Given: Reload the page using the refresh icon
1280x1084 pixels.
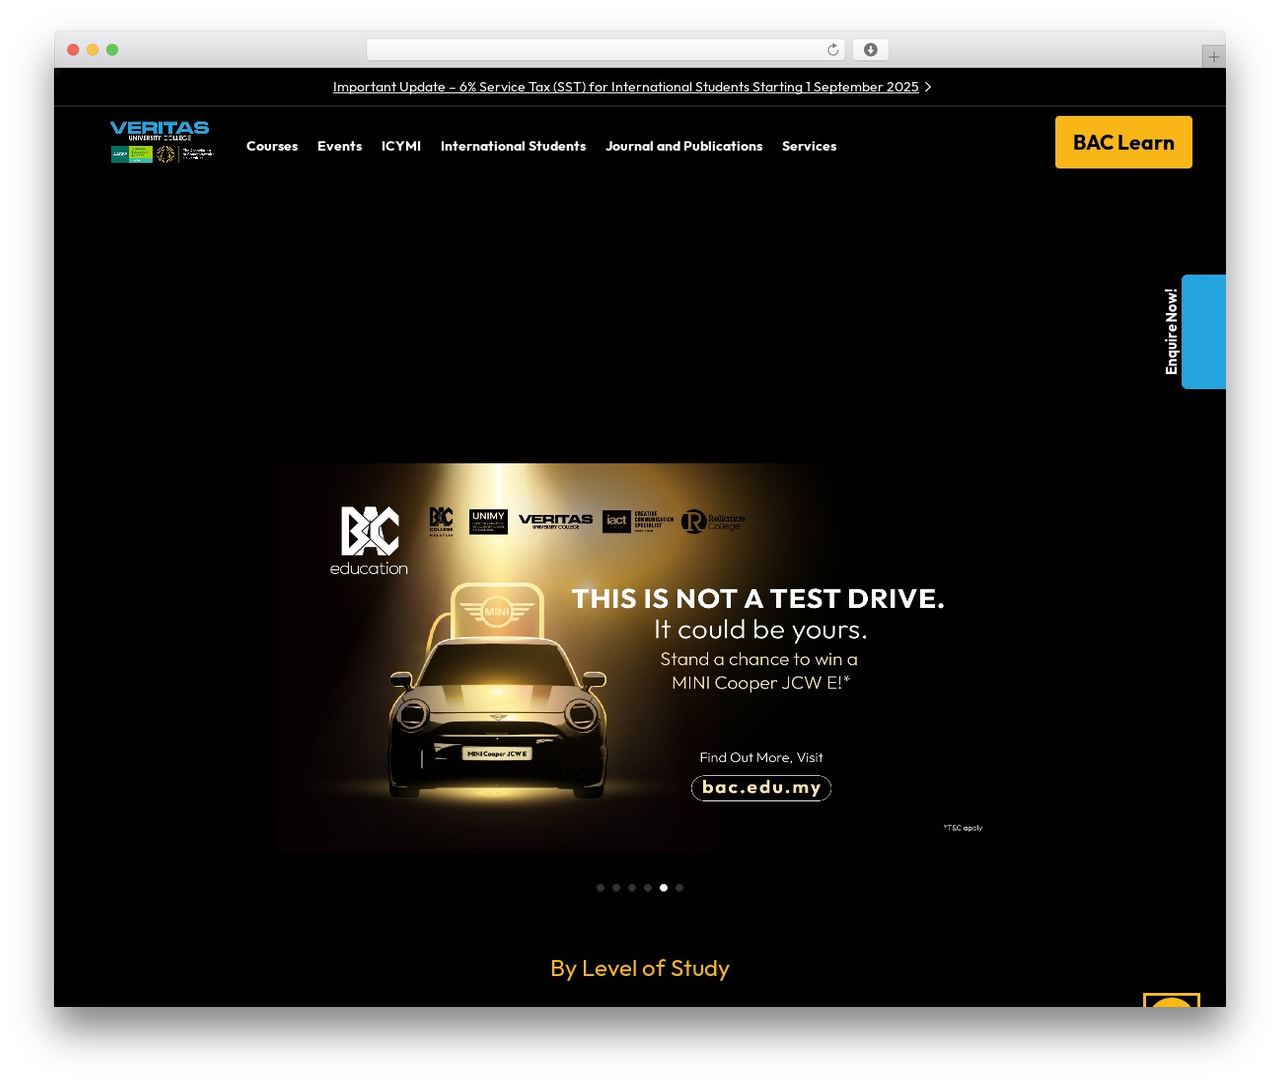Looking at the screenshot, I should click(x=833, y=50).
